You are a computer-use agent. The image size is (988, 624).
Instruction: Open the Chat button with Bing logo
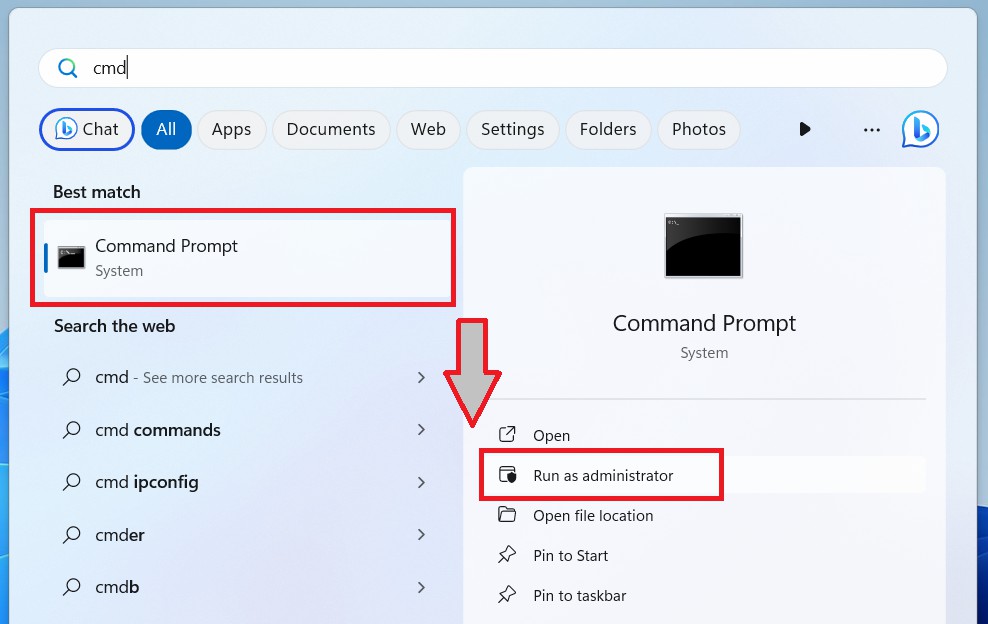[x=87, y=129]
